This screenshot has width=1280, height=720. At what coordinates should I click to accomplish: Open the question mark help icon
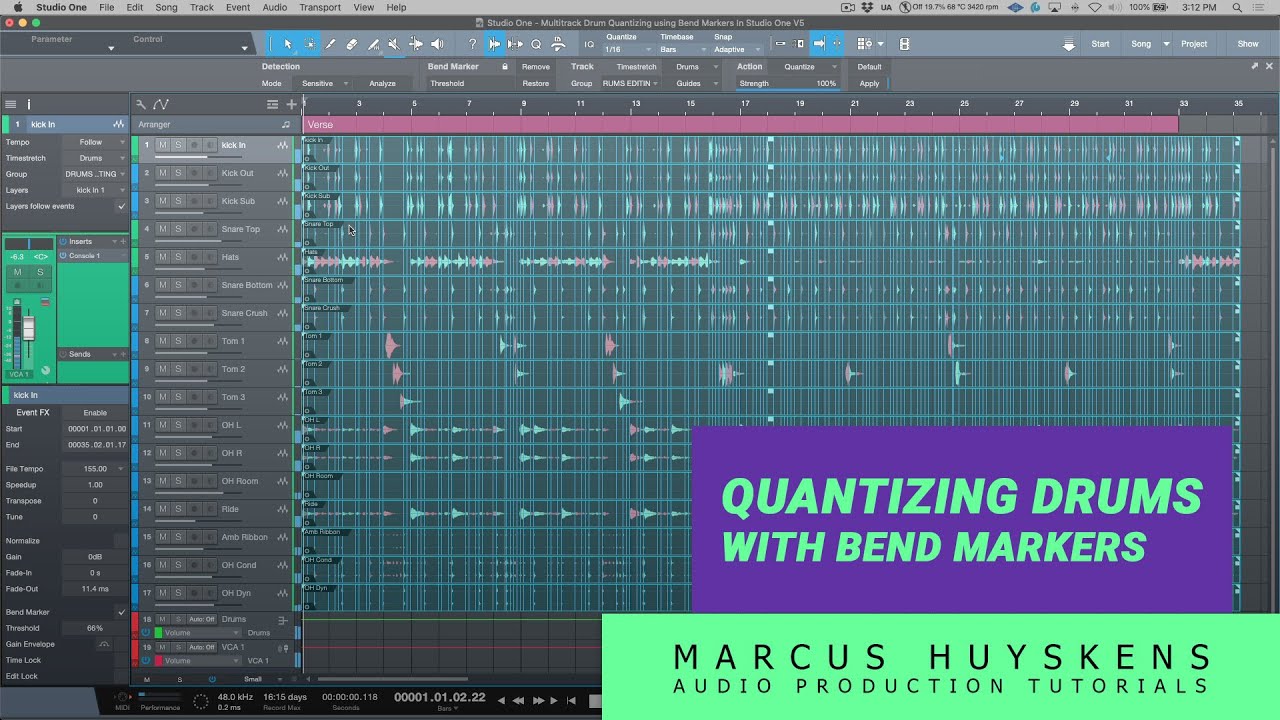click(x=472, y=44)
